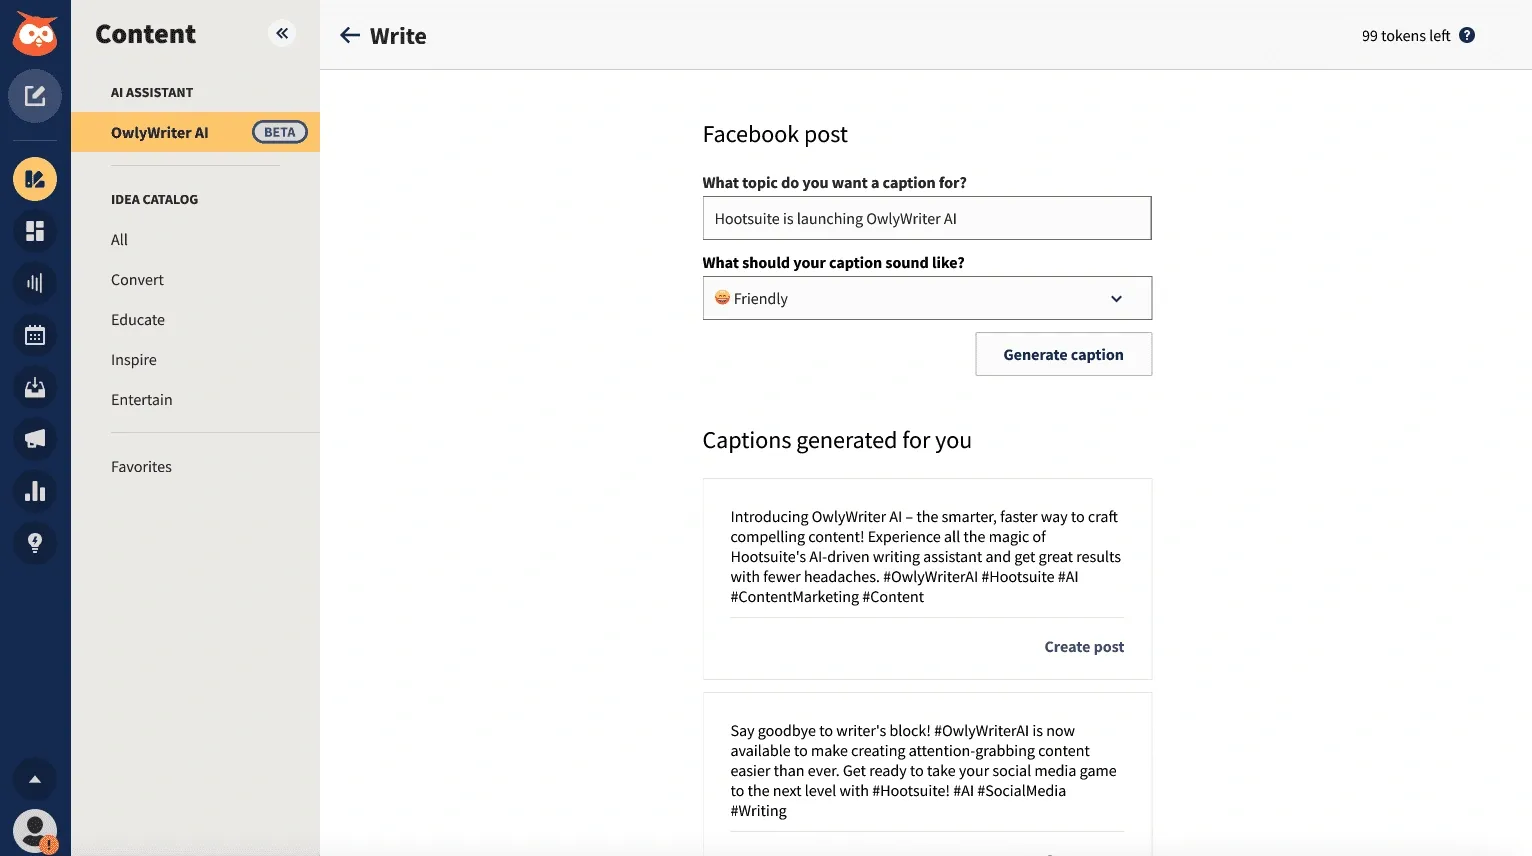Open the caption tone dropdown set to Friendly
The width and height of the screenshot is (1532, 856).
point(926,298)
